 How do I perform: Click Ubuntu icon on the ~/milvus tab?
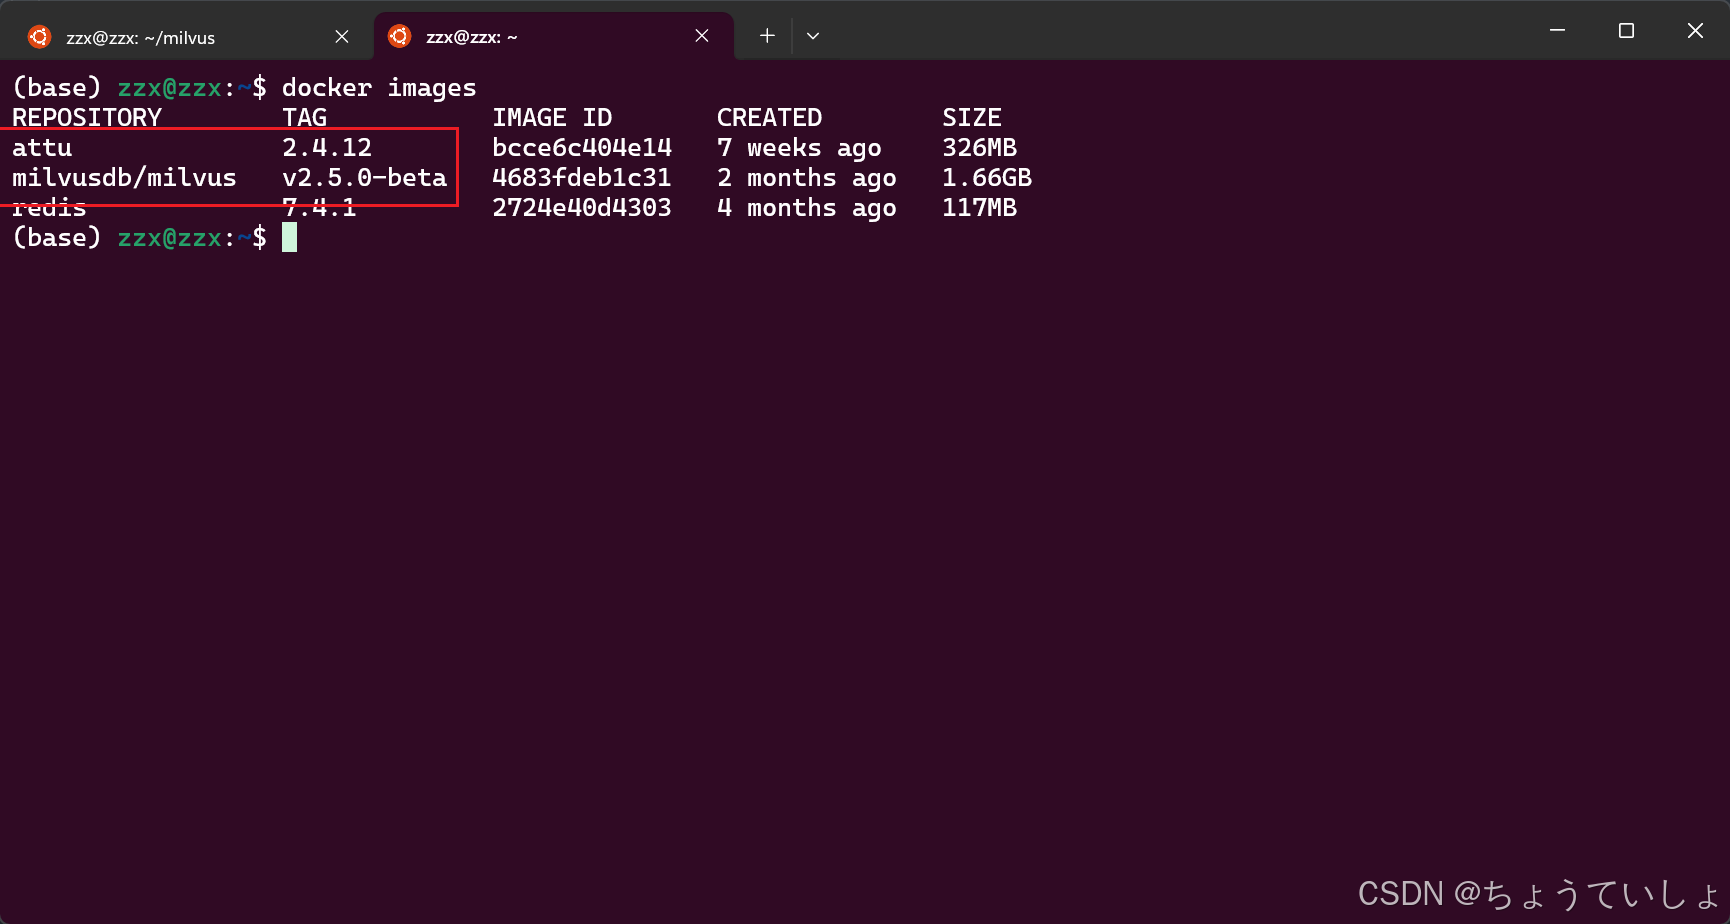(39, 37)
